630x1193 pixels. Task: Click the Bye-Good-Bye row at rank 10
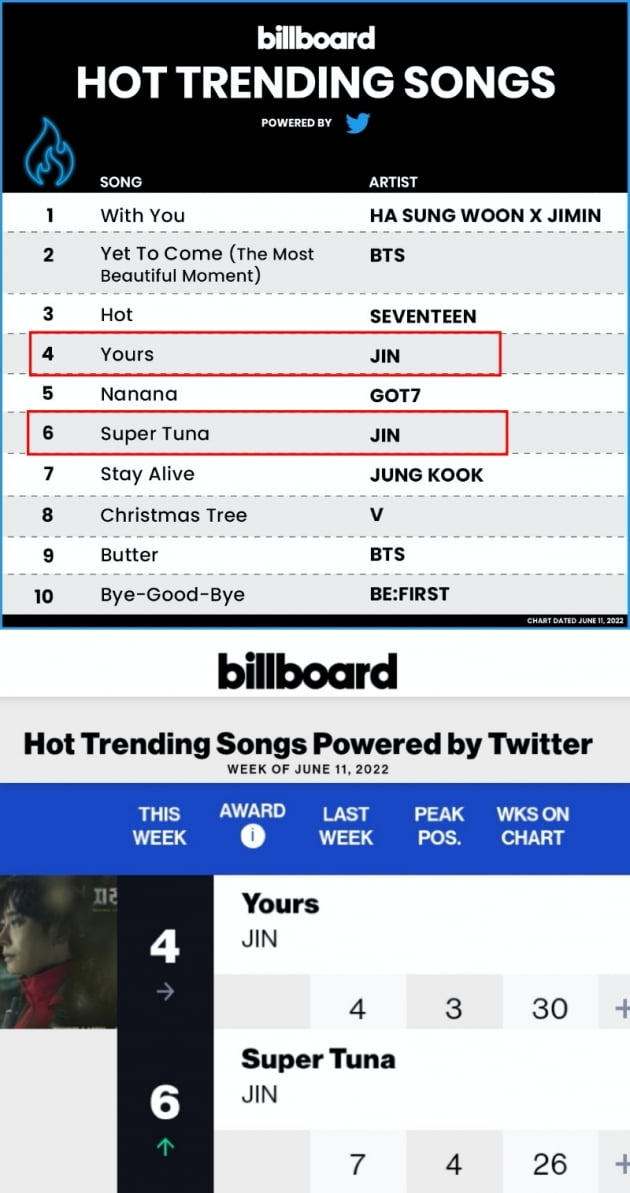pos(315,594)
